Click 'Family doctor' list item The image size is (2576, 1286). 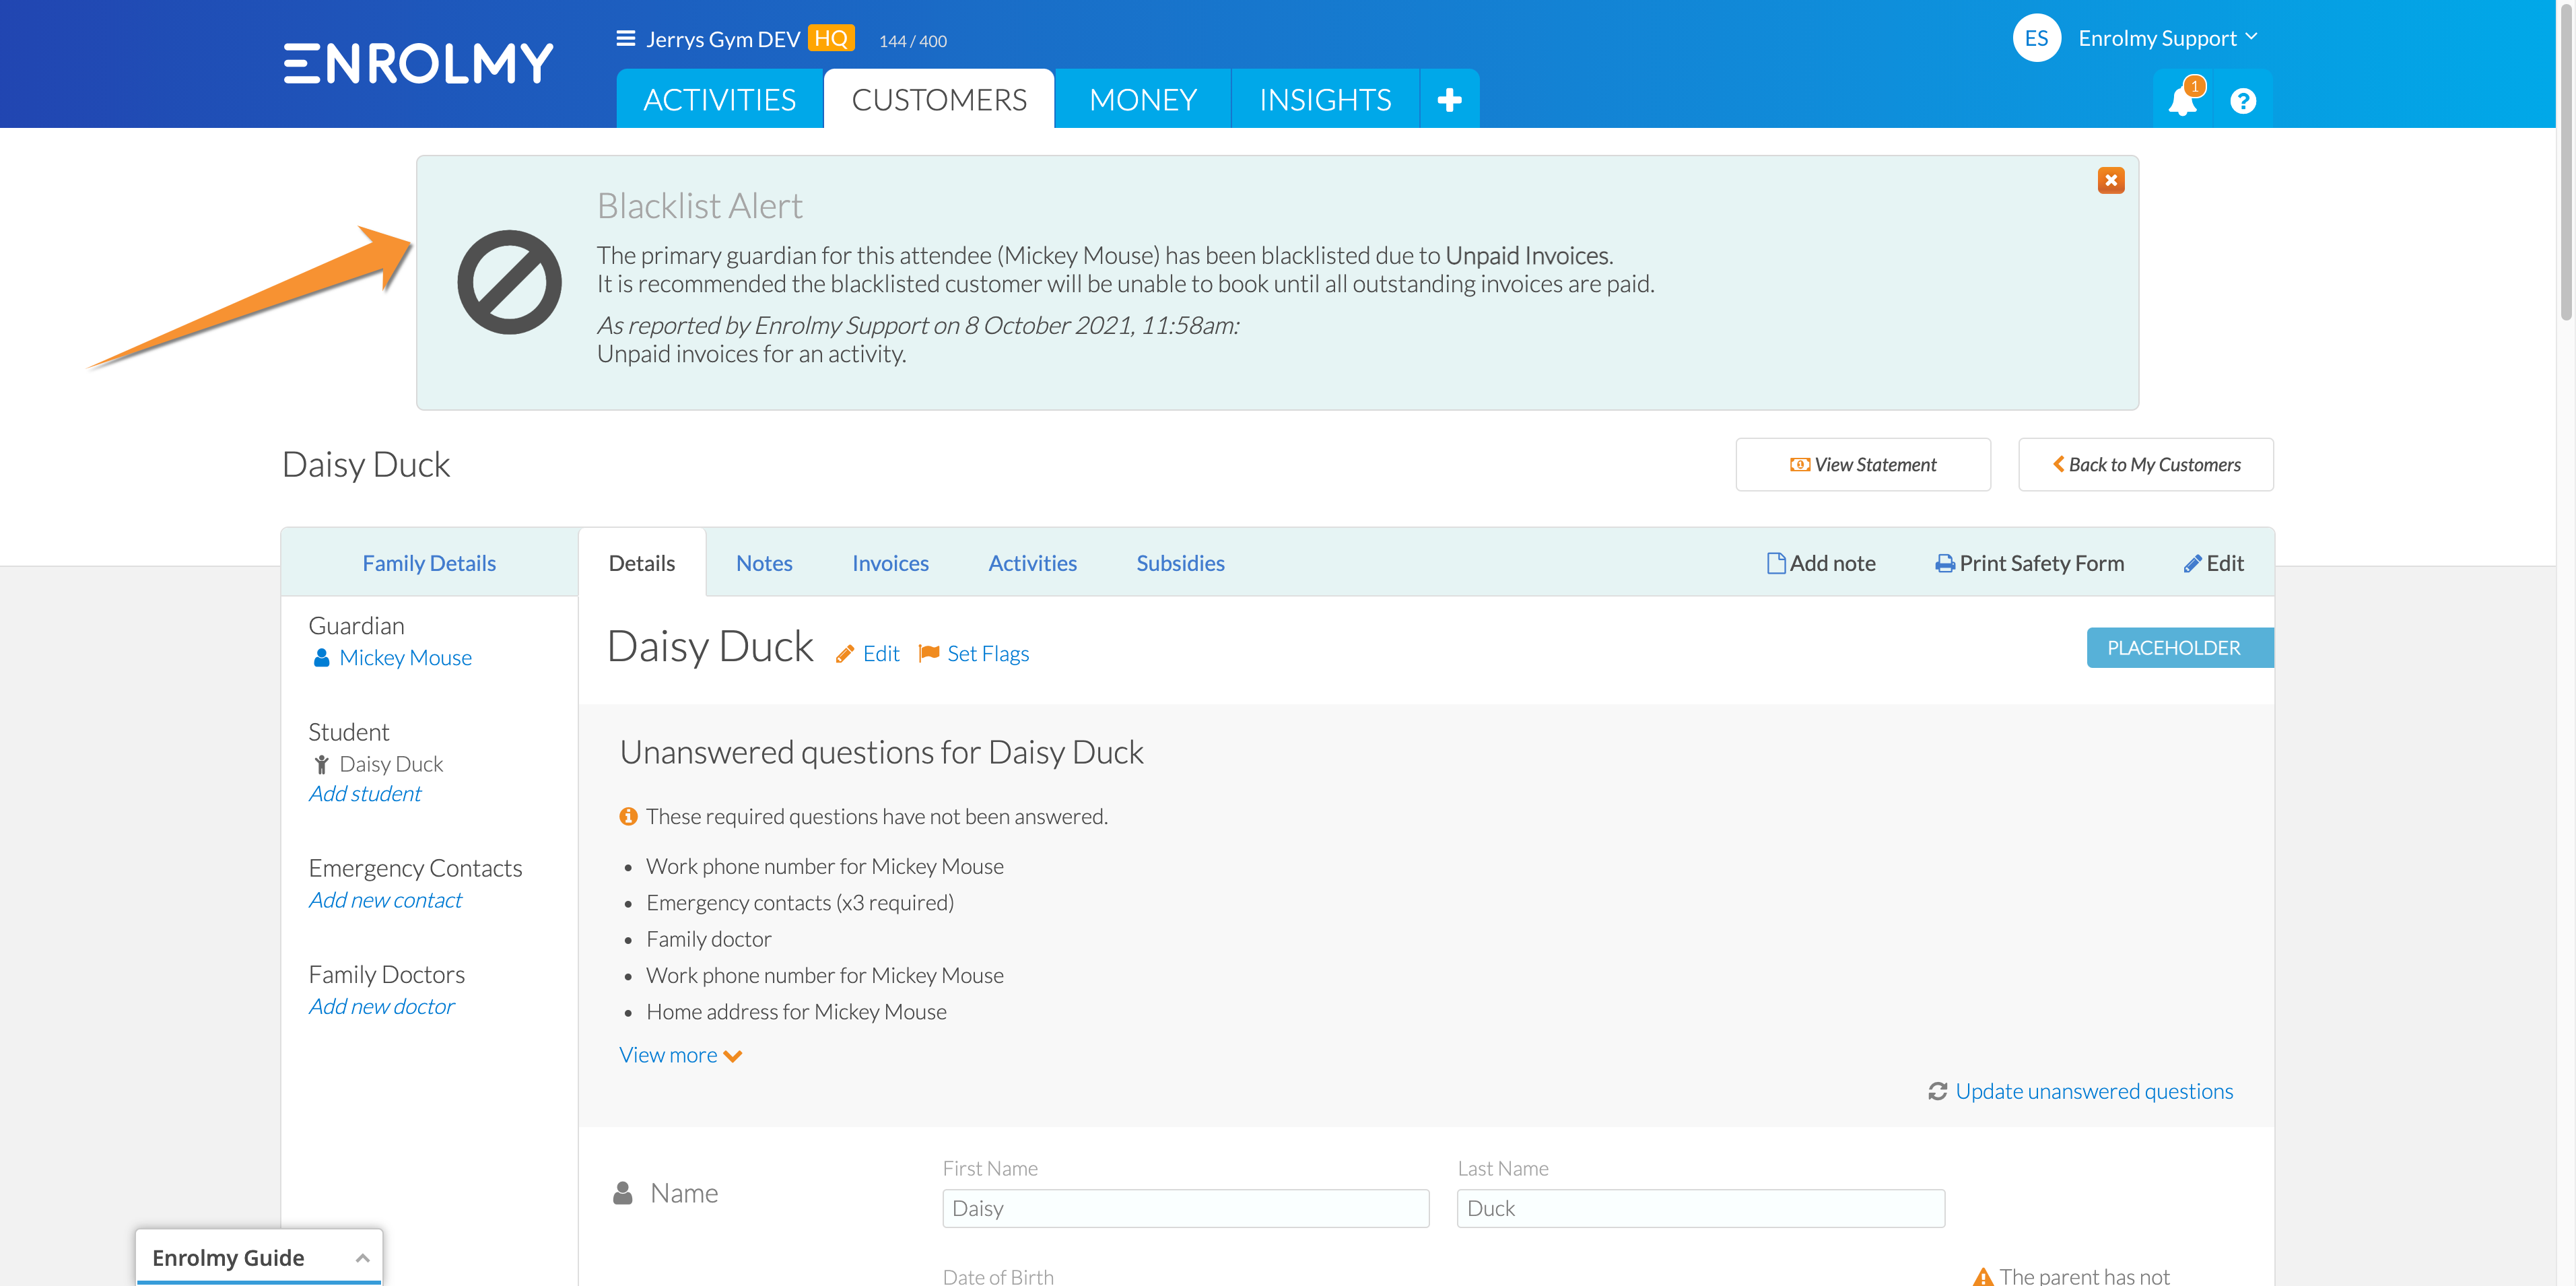click(x=709, y=938)
